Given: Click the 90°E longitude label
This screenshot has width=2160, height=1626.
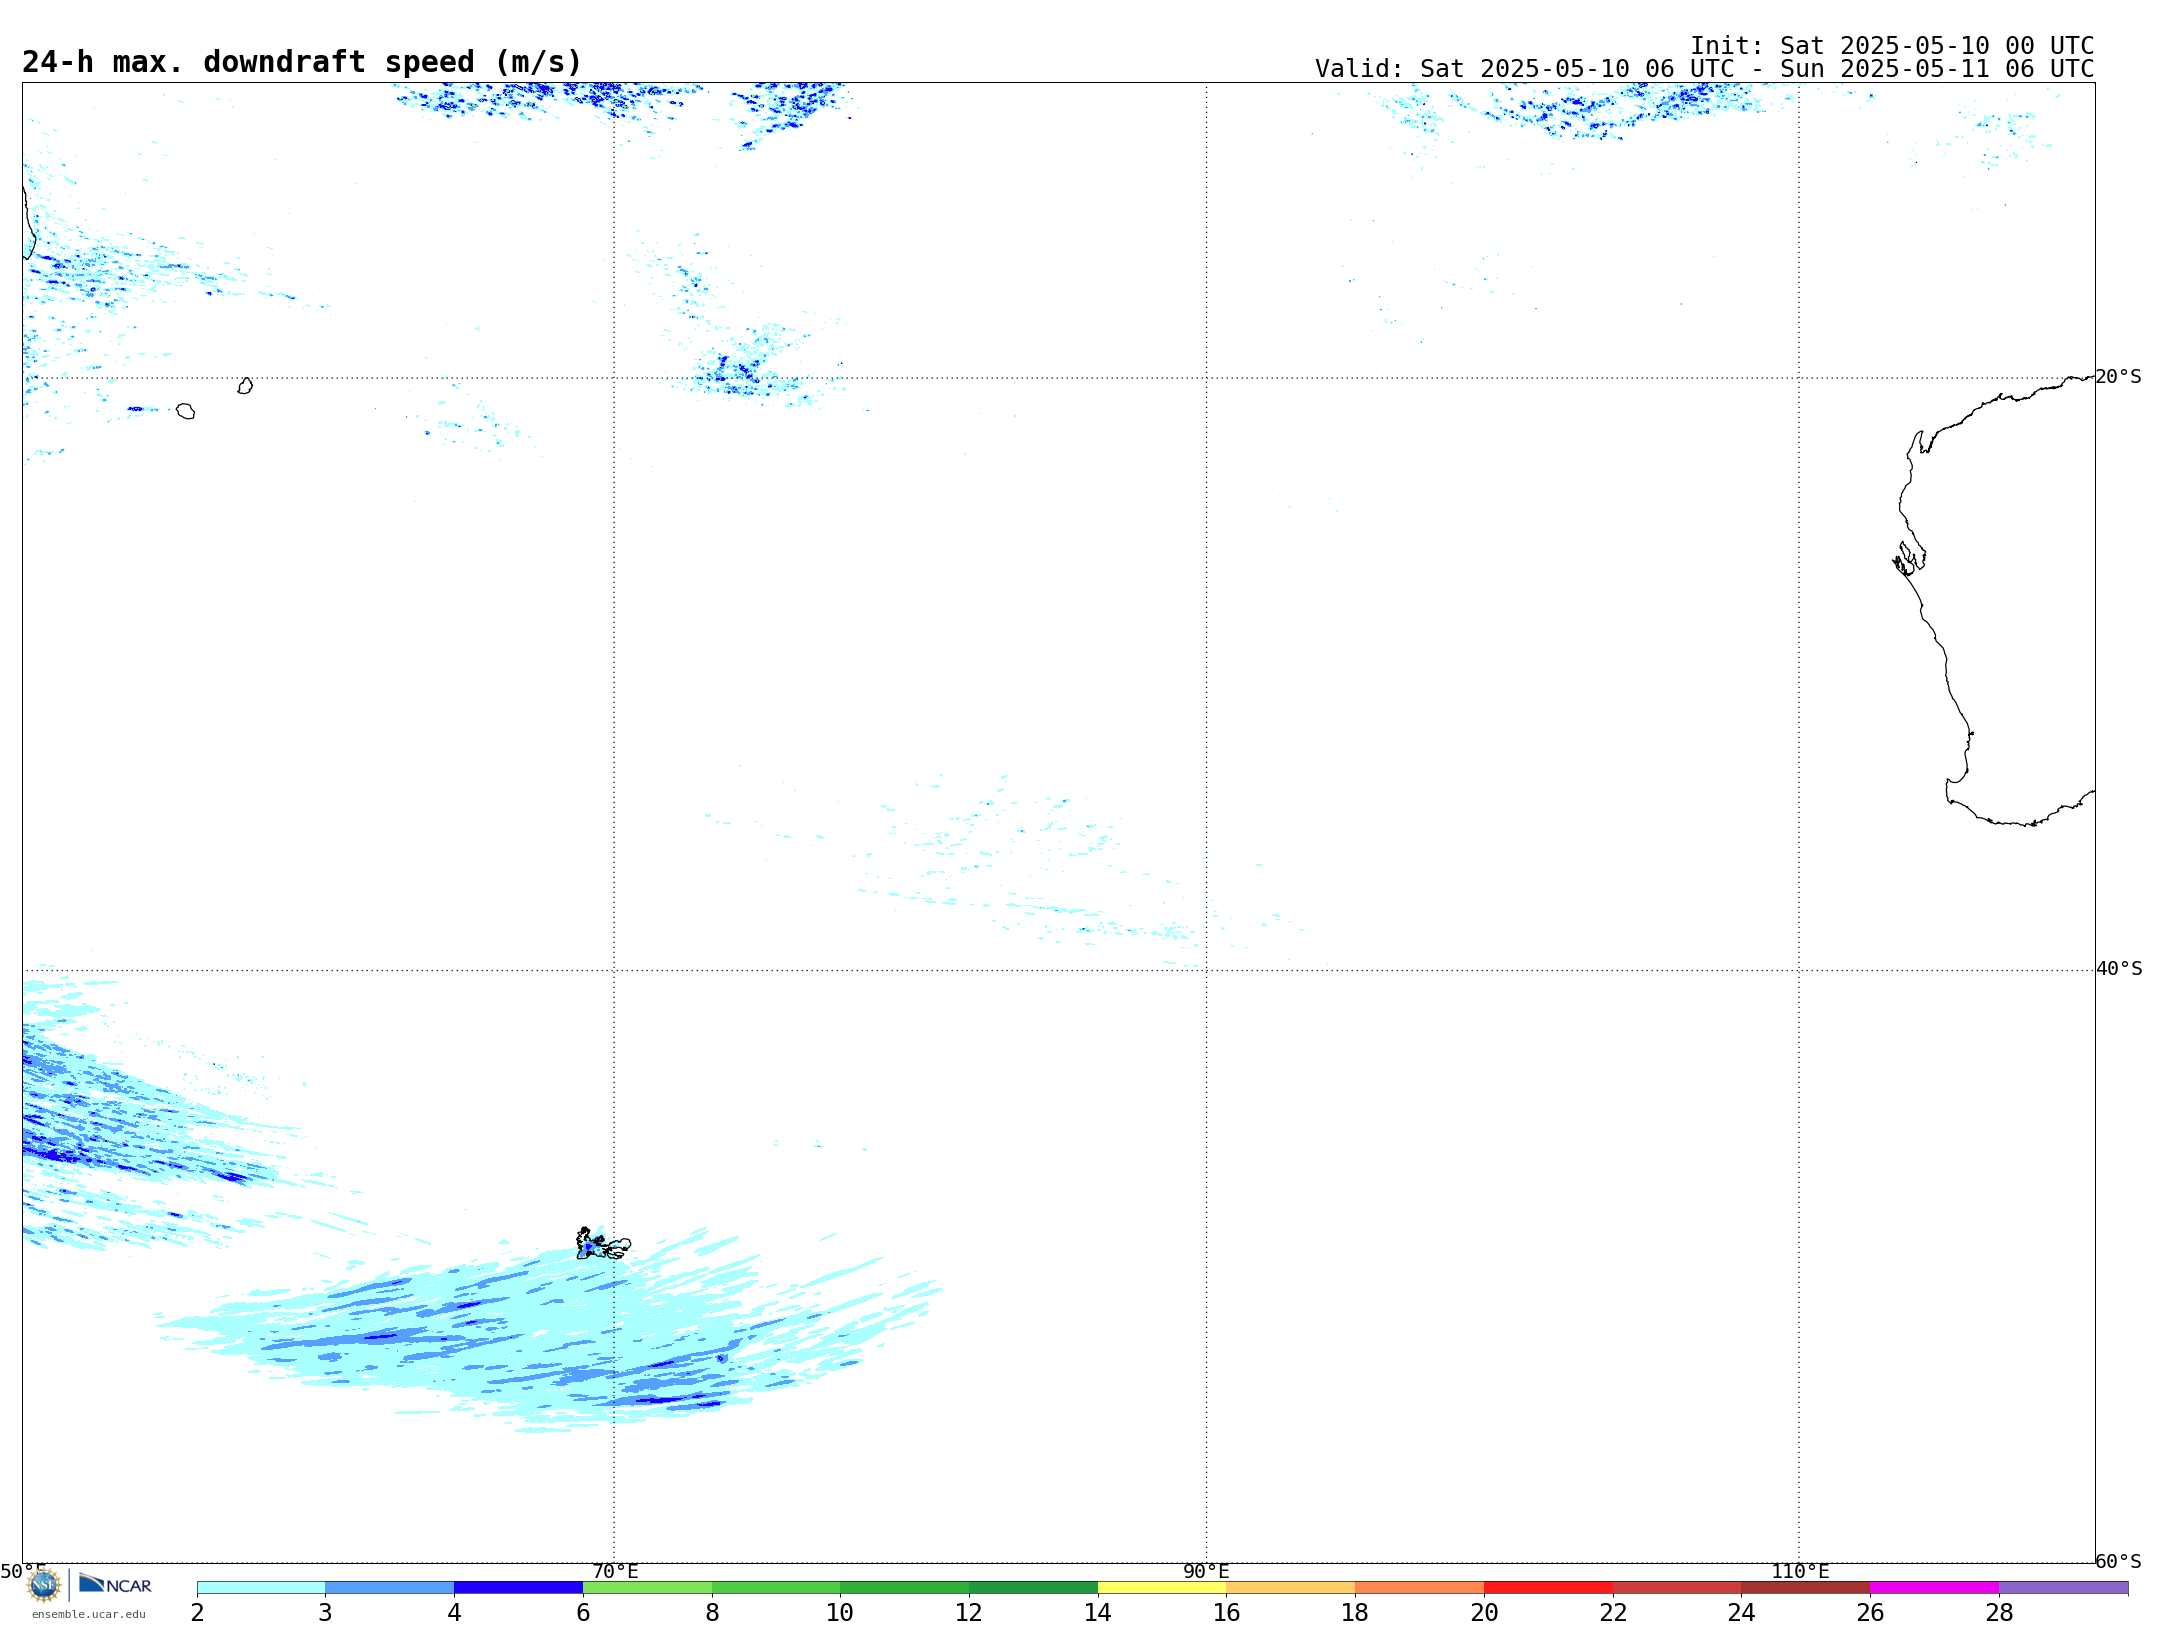Looking at the screenshot, I should tap(1206, 1571).
